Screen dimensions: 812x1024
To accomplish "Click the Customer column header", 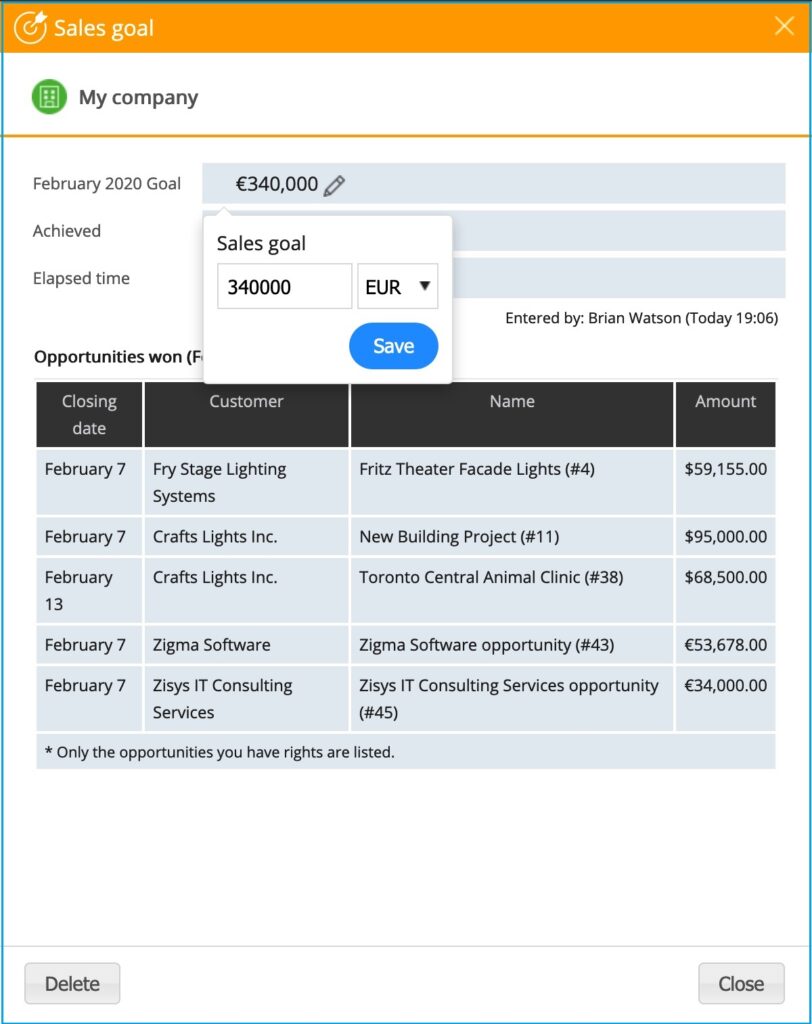I will (246, 402).
